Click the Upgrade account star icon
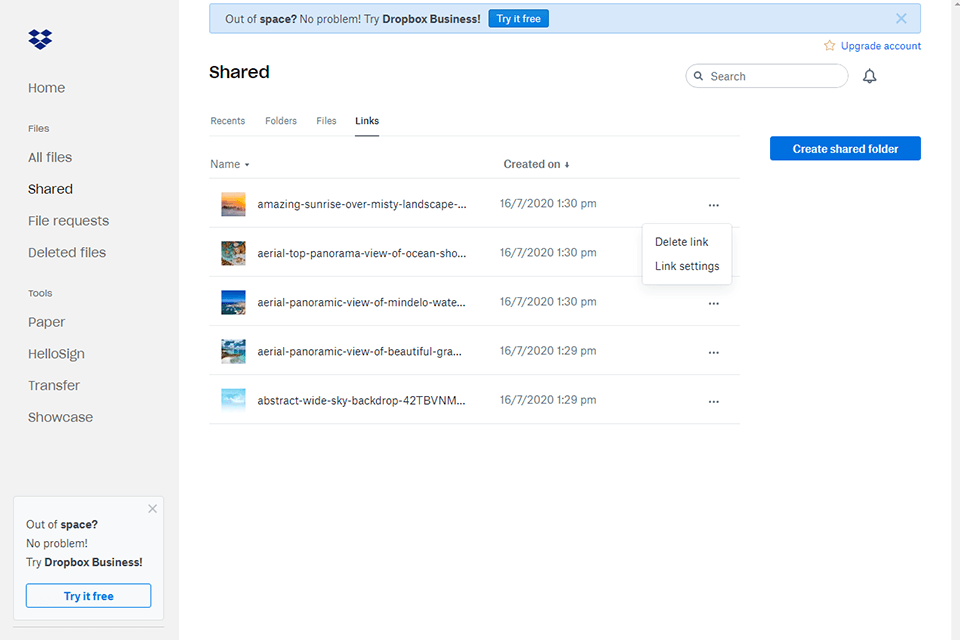 tap(829, 46)
